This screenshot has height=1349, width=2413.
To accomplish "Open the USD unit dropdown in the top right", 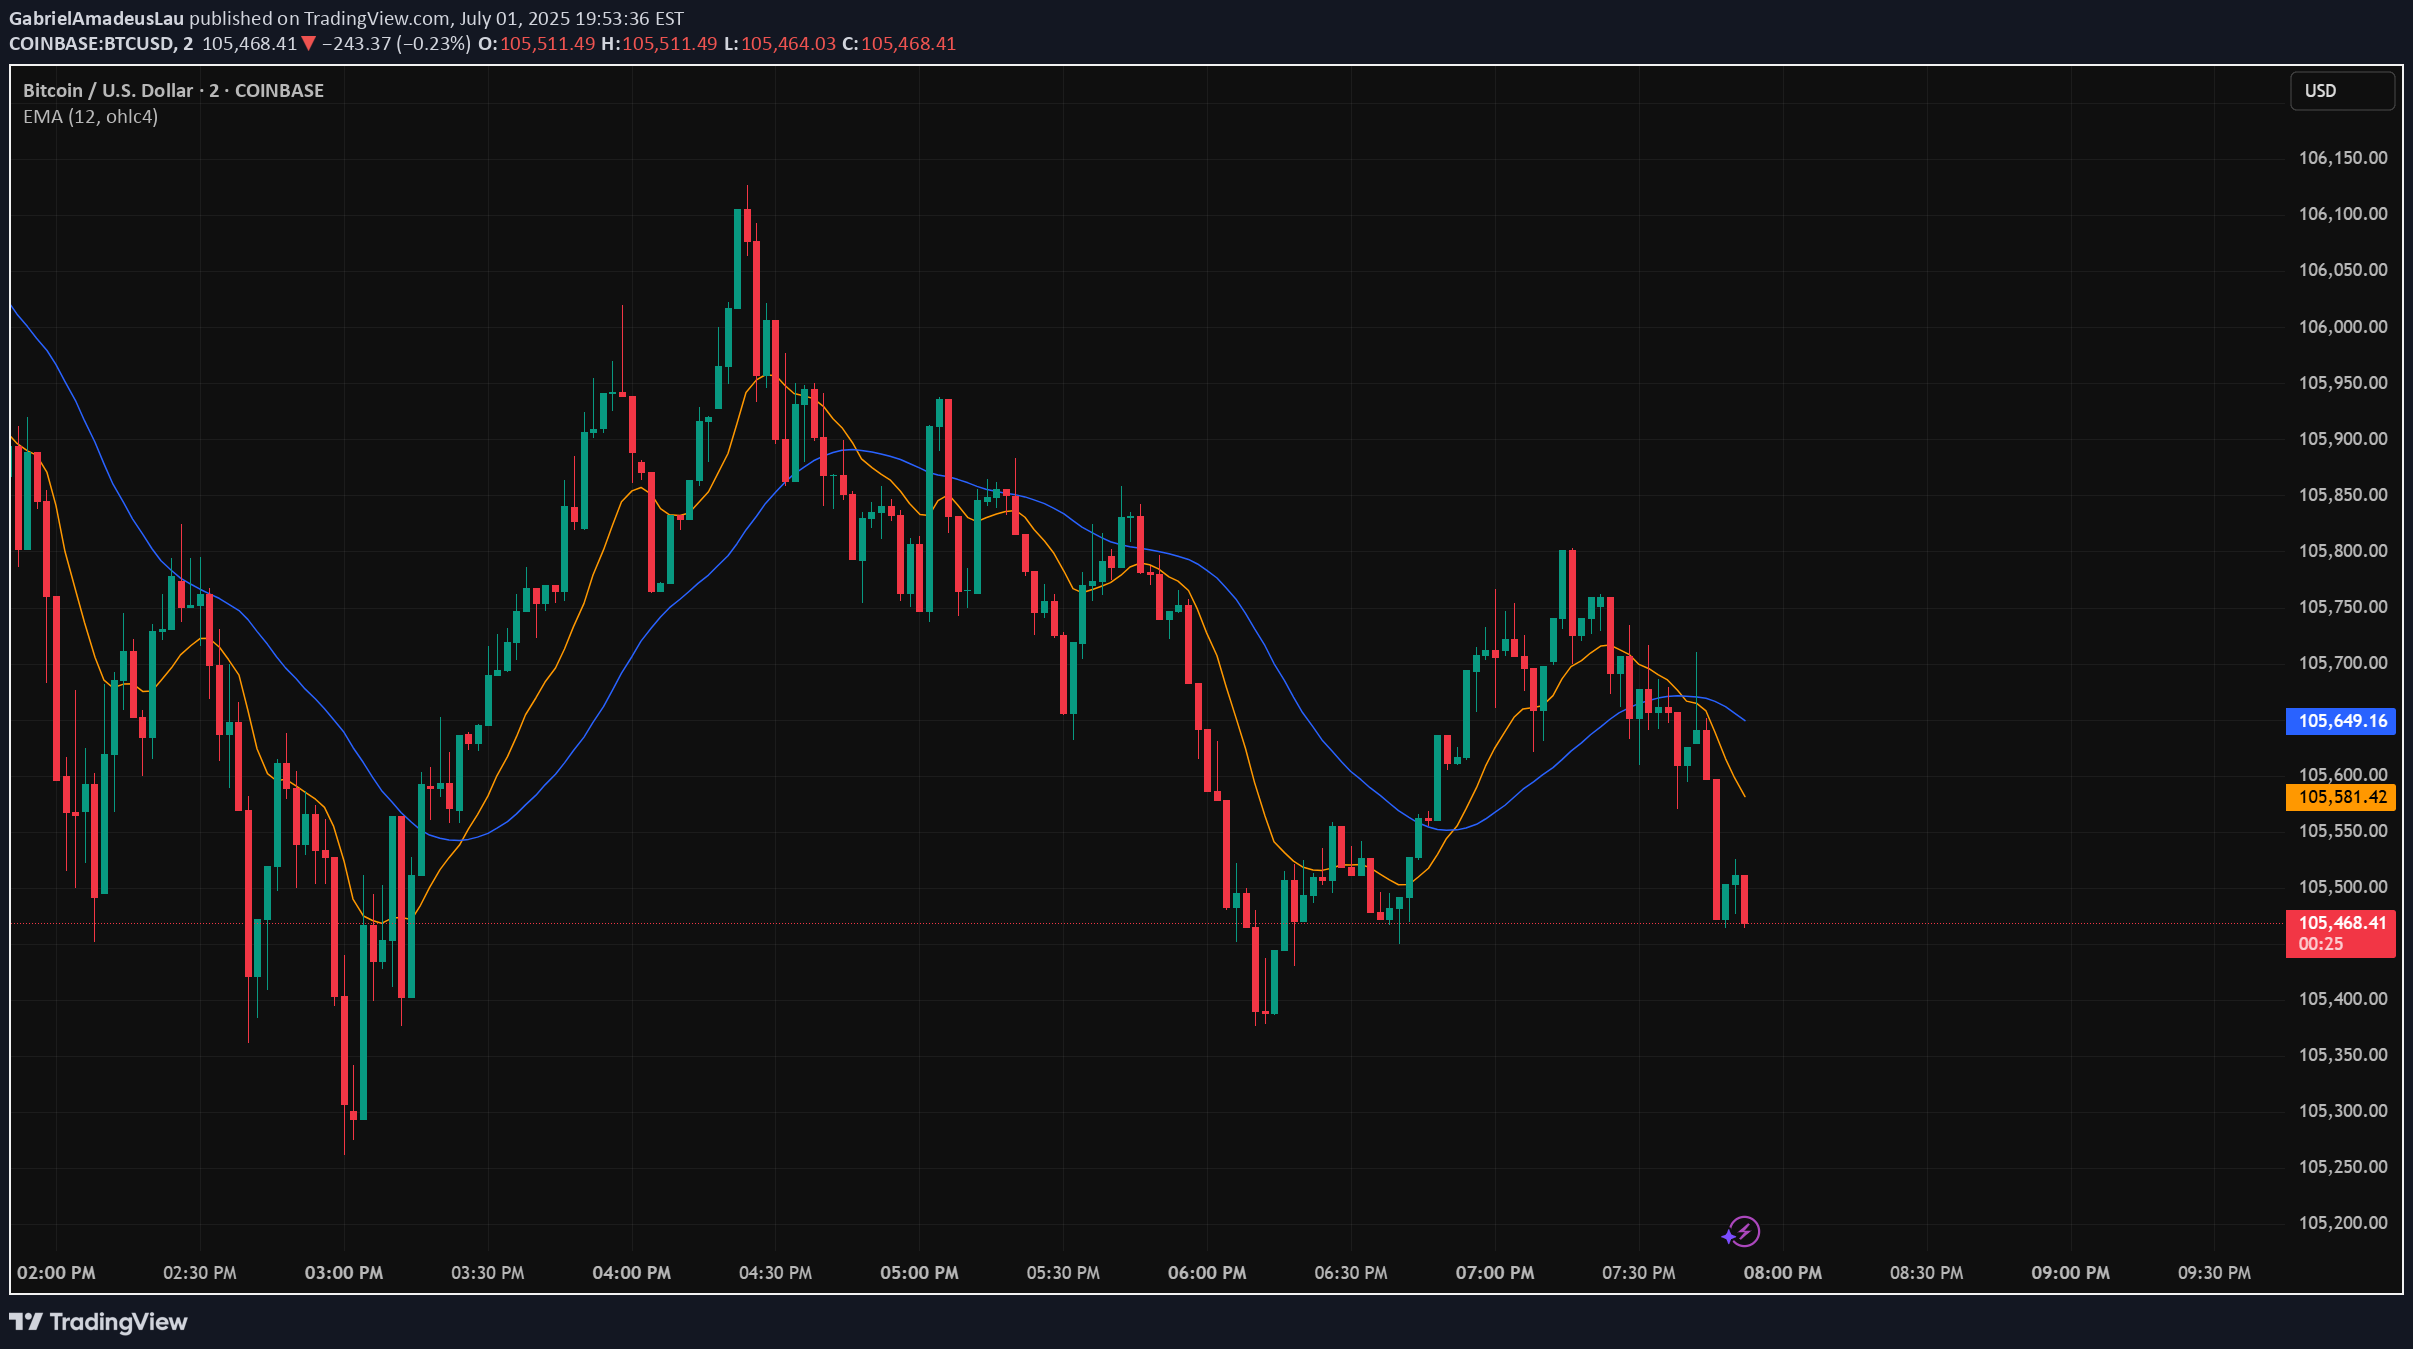I will pos(2343,90).
